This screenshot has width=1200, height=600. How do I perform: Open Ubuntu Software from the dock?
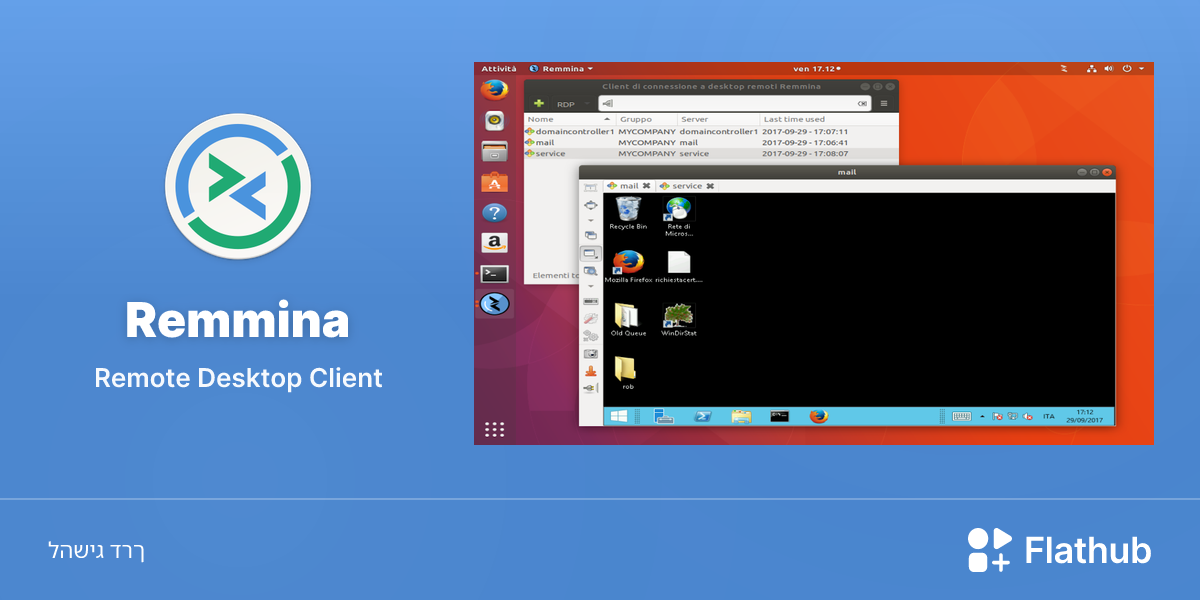tap(494, 182)
